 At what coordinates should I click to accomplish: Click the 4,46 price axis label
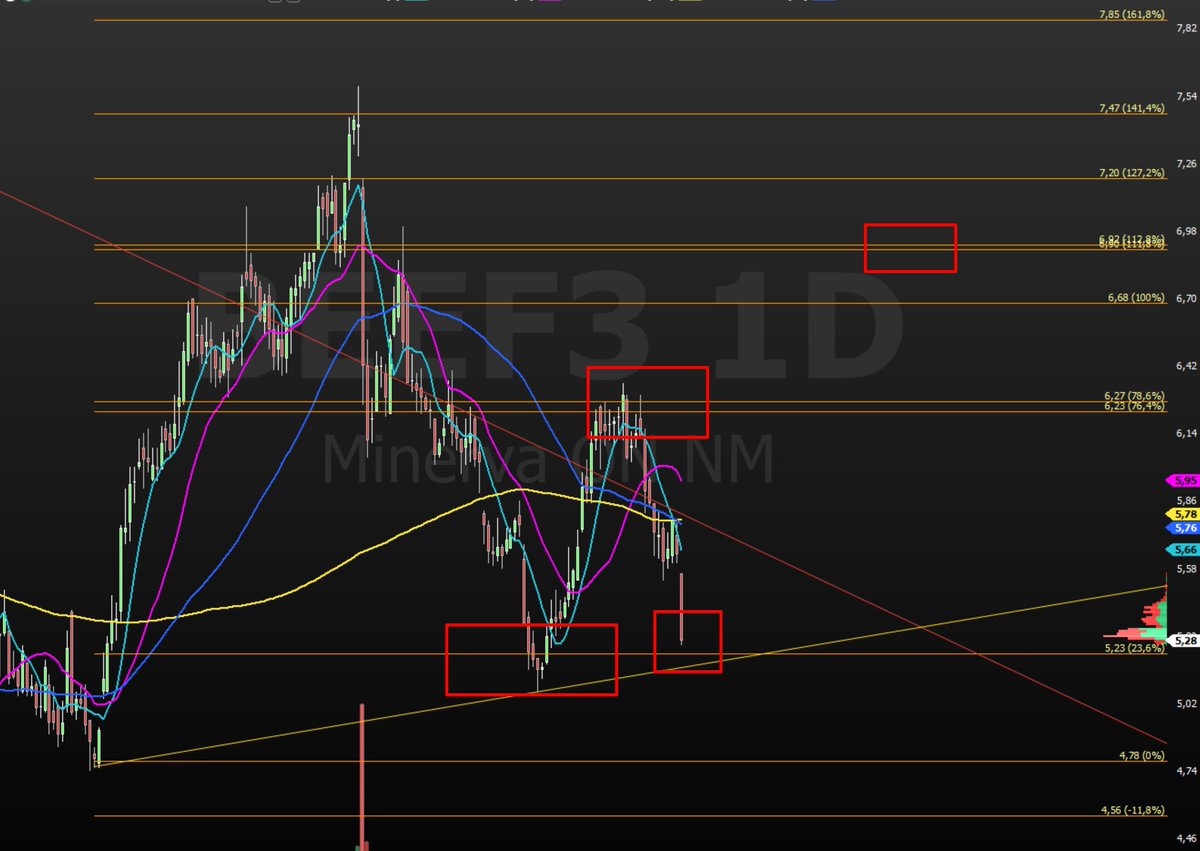coord(1187,838)
